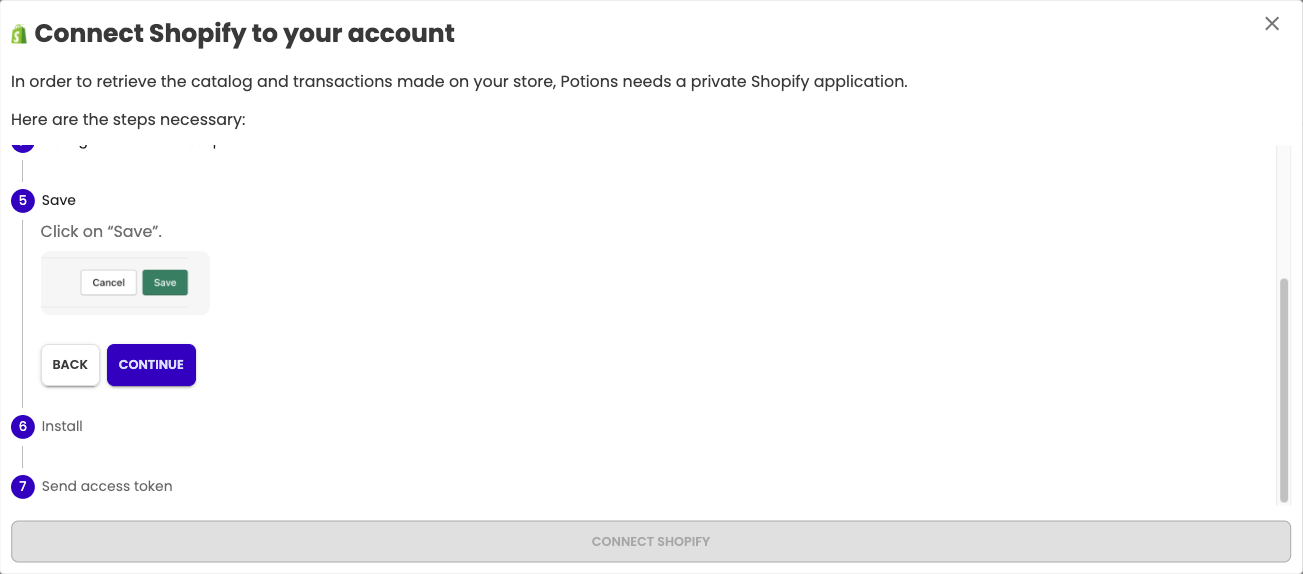
Task: Advance using the CONTINUE button
Action: click(x=151, y=365)
